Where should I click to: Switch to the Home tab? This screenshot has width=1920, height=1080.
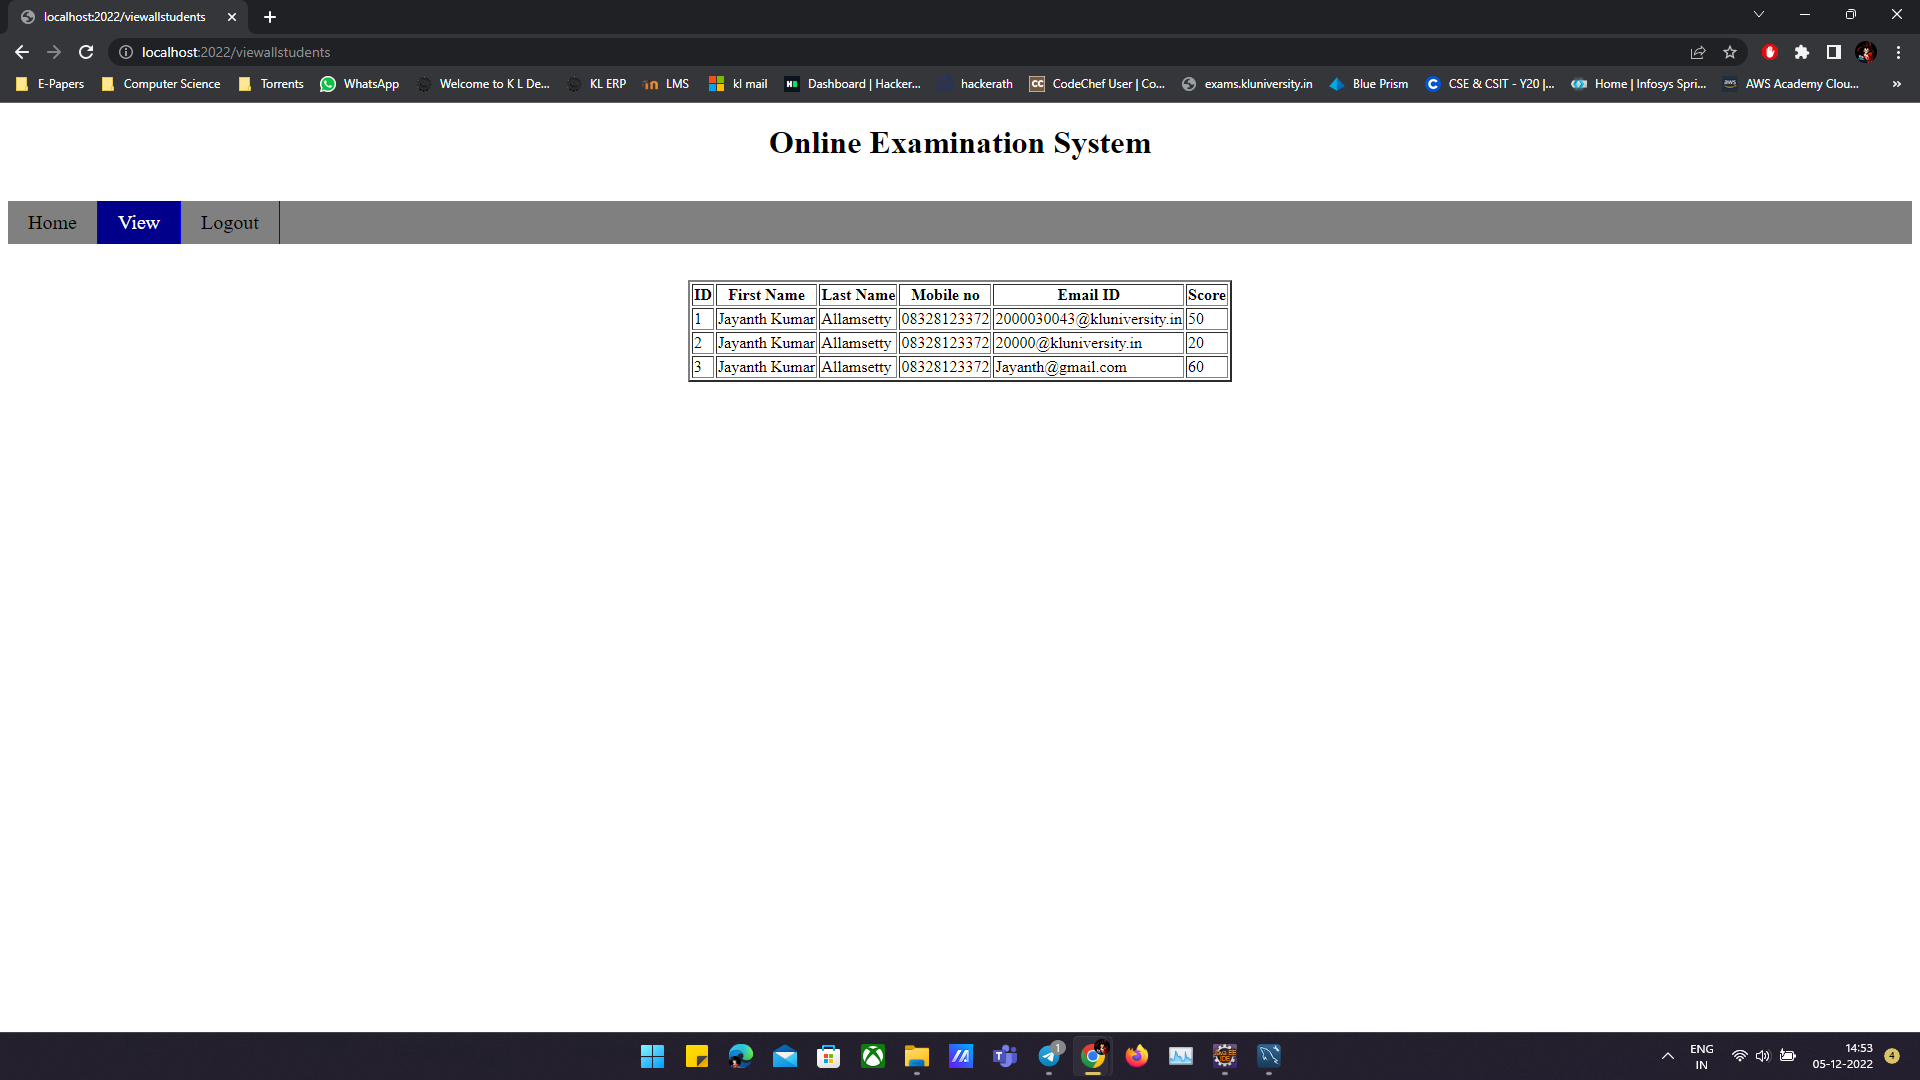click(x=52, y=222)
